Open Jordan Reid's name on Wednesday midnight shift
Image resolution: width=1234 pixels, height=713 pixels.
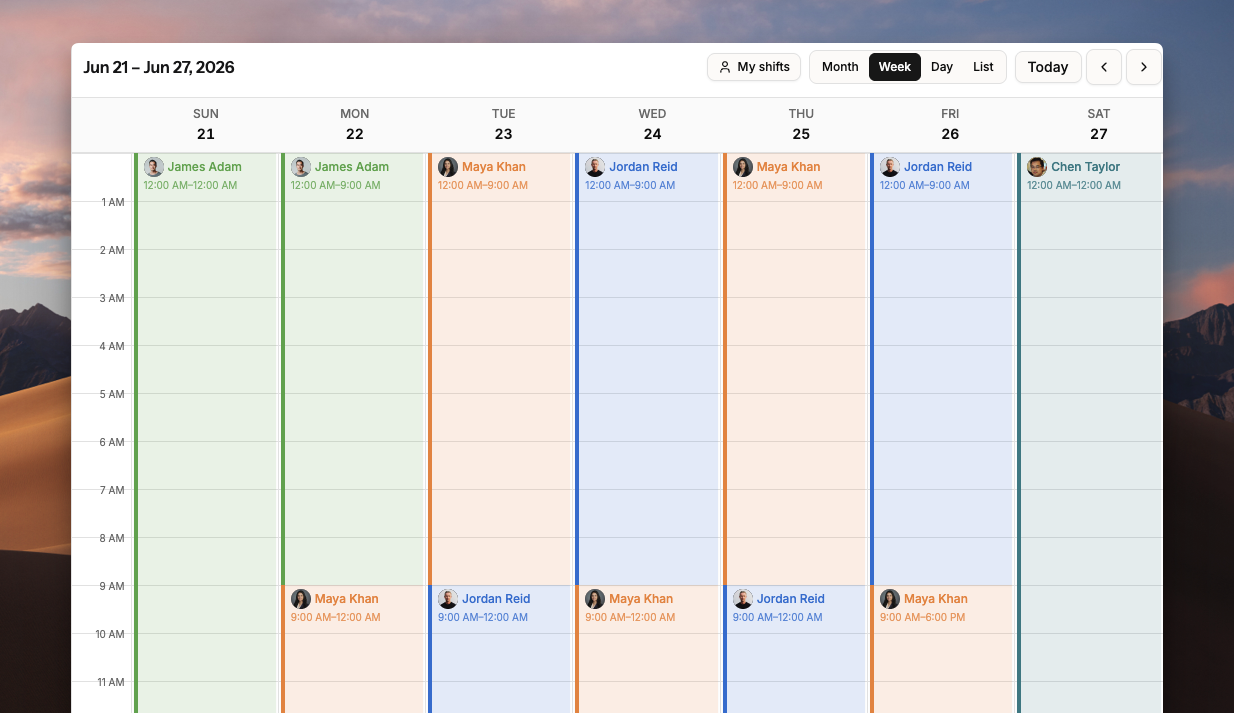tap(643, 167)
